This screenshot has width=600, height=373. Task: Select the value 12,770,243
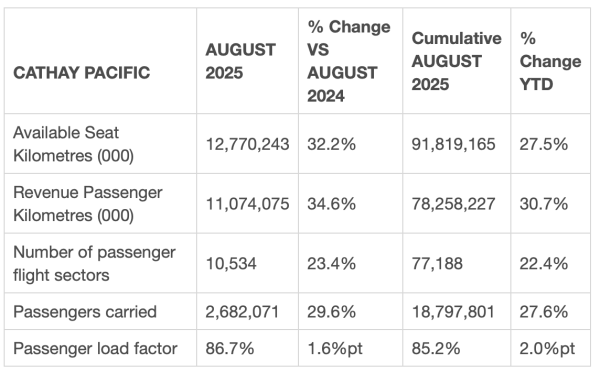point(247,144)
